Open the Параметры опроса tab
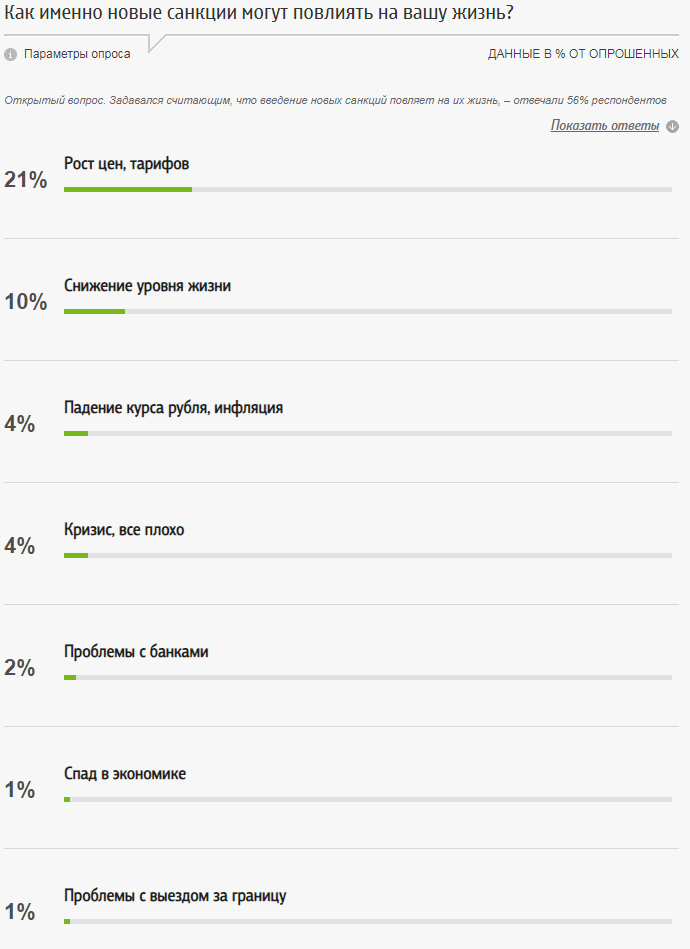This screenshot has width=690, height=949. click(x=77, y=54)
